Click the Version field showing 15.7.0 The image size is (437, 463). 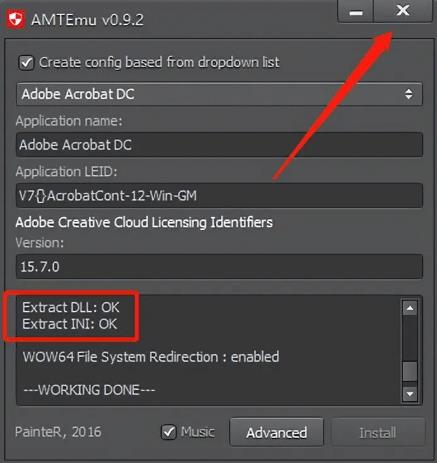tap(219, 267)
